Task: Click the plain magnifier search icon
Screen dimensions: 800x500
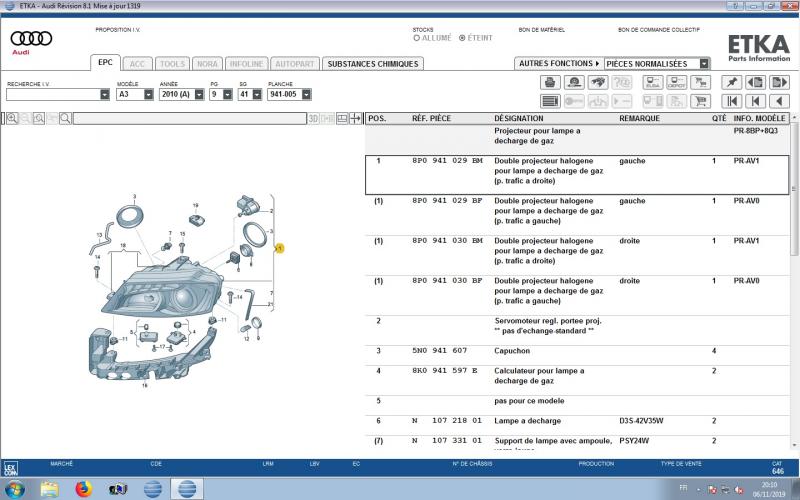Action: click(65, 118)
